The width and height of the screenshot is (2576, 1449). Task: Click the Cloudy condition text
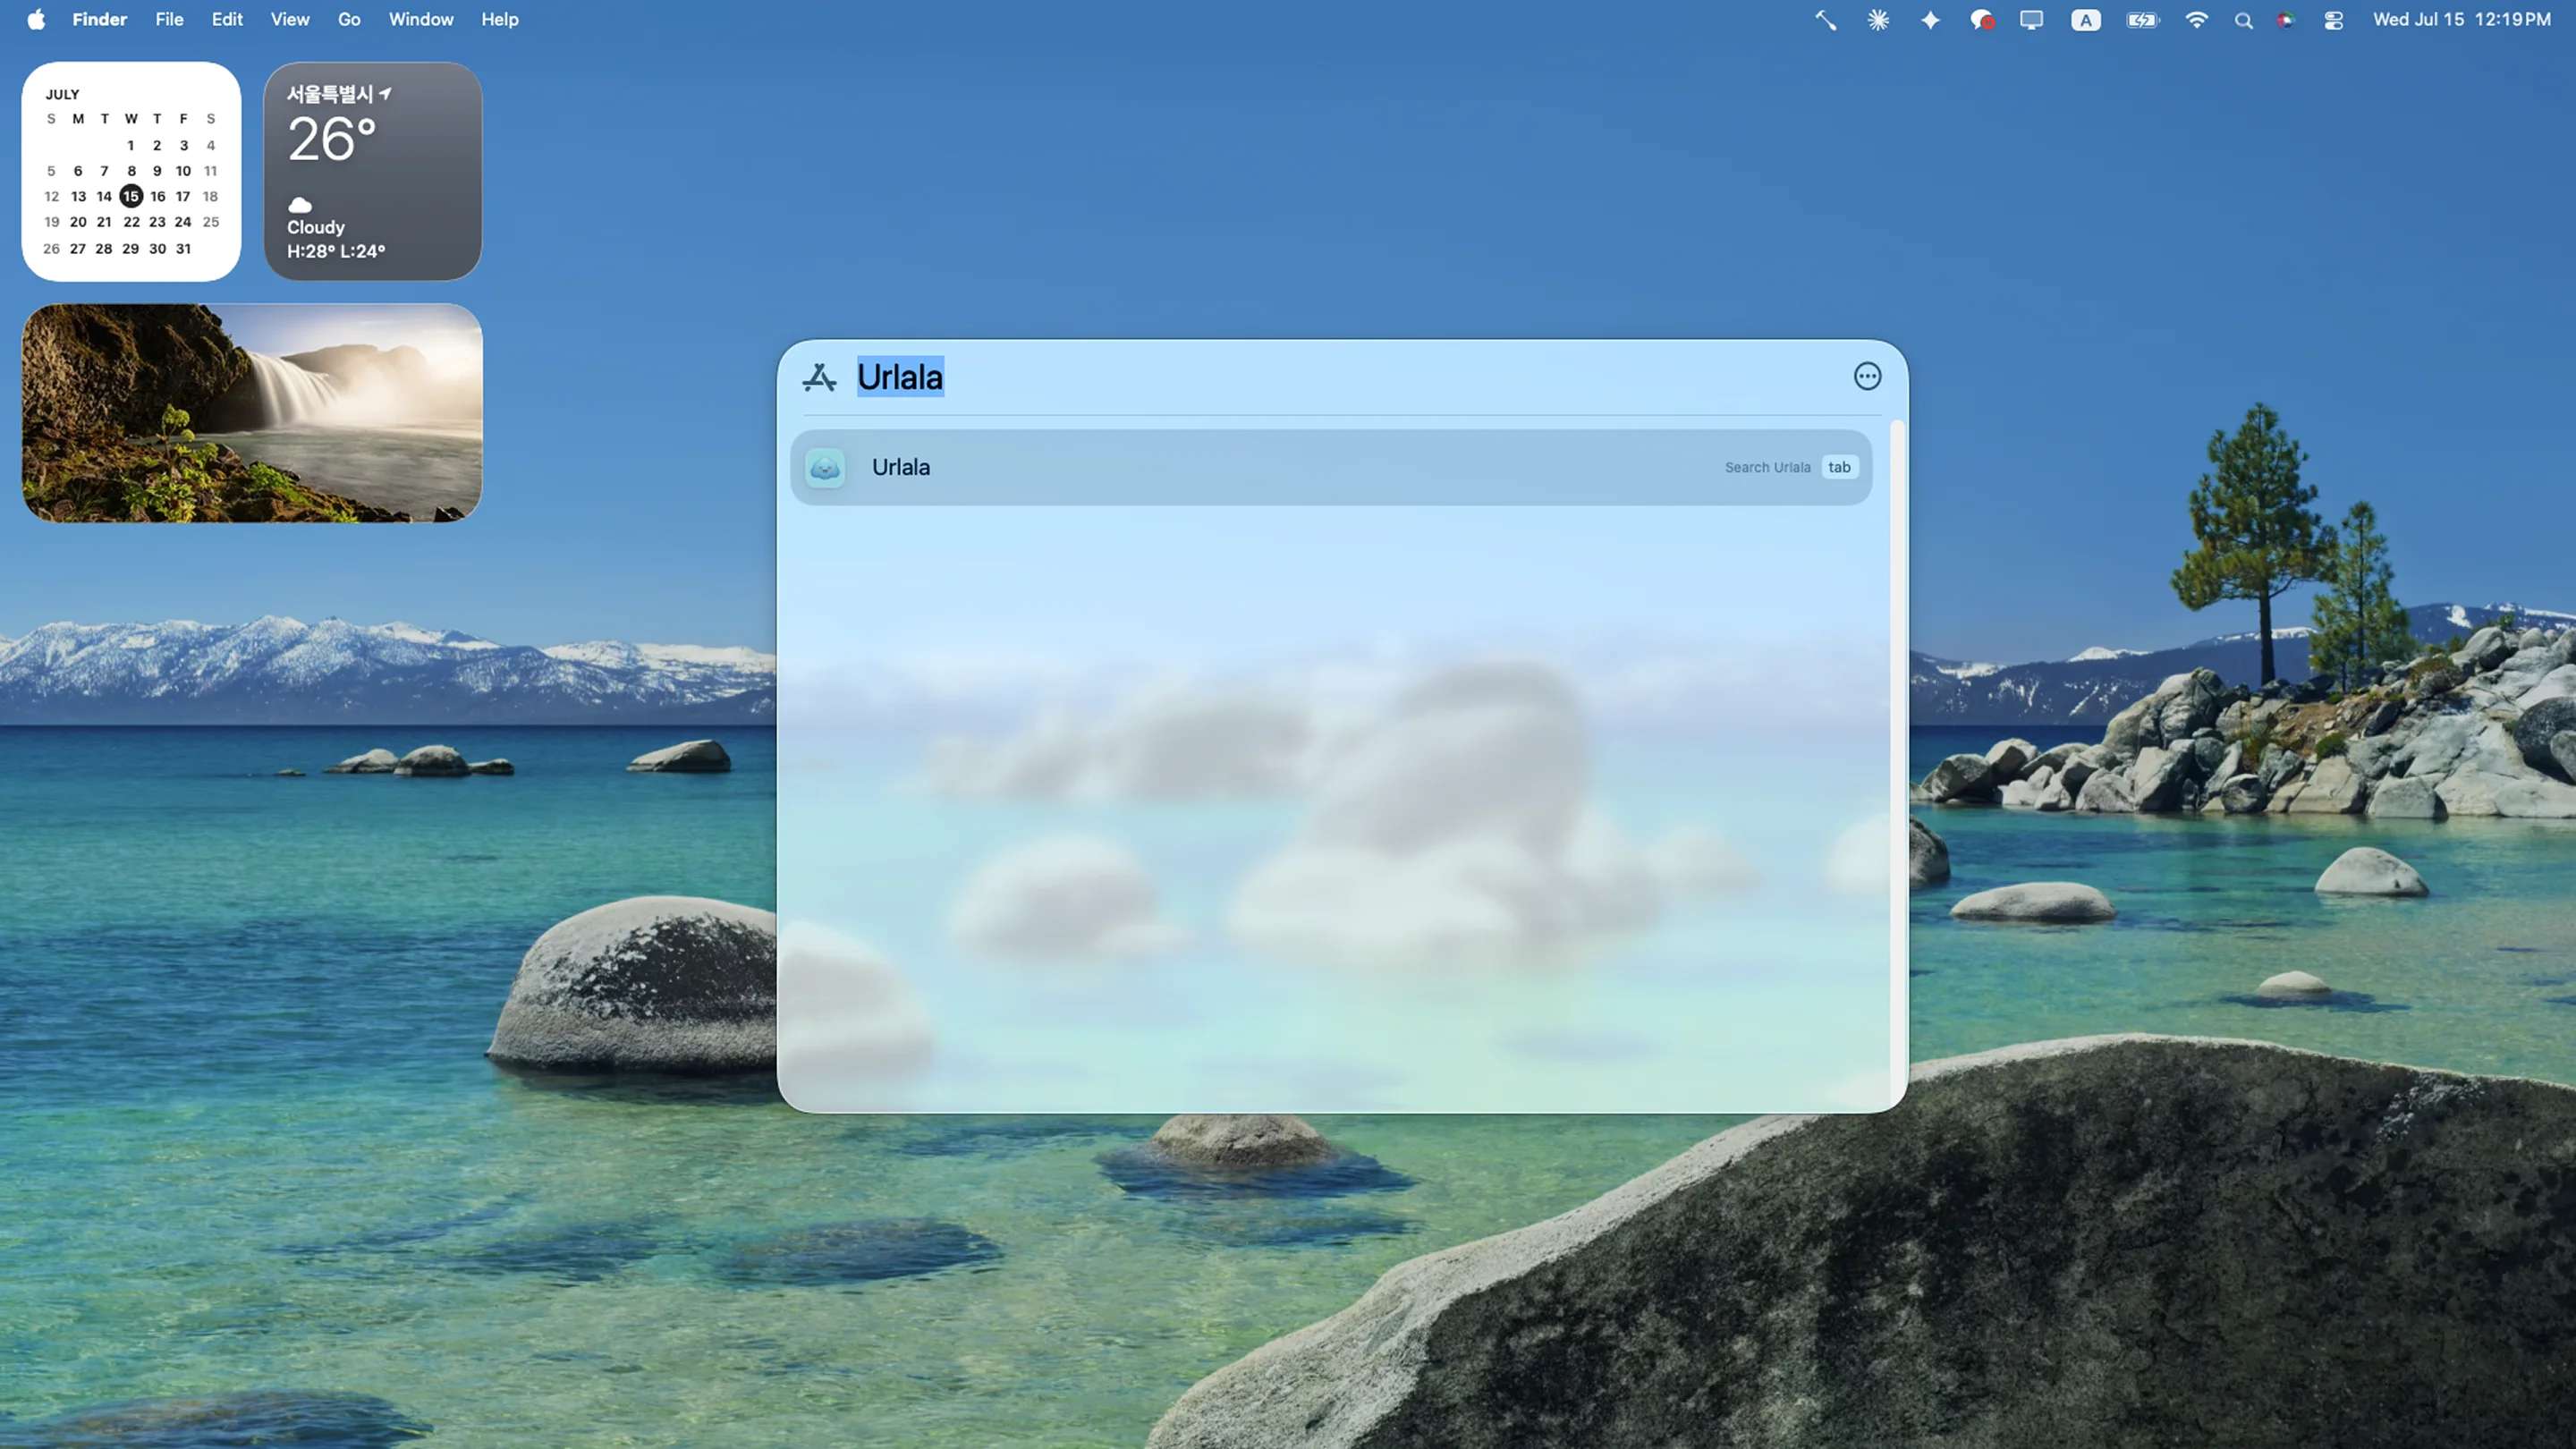[316, 227]
